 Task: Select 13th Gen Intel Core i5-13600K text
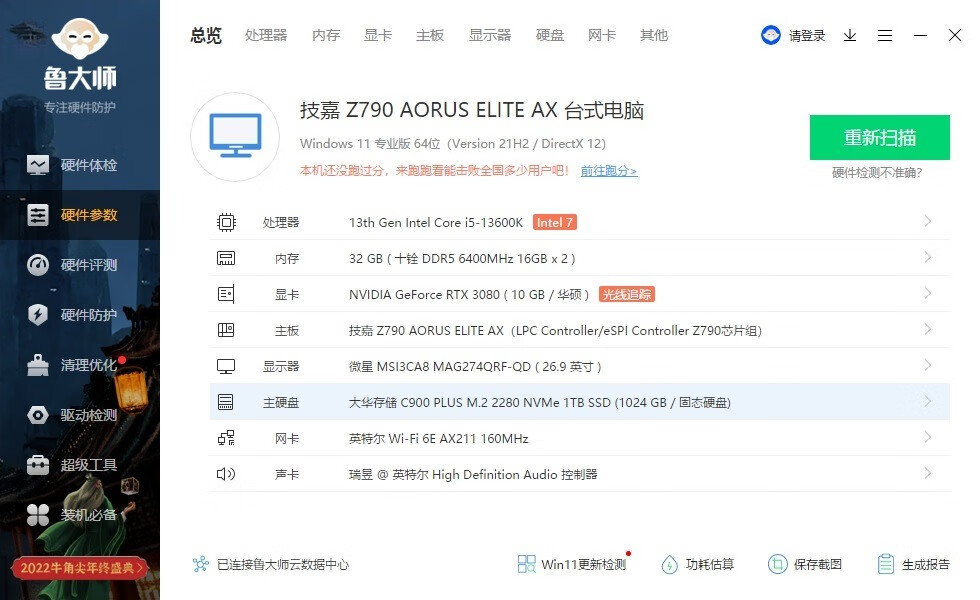pos(436,222)
